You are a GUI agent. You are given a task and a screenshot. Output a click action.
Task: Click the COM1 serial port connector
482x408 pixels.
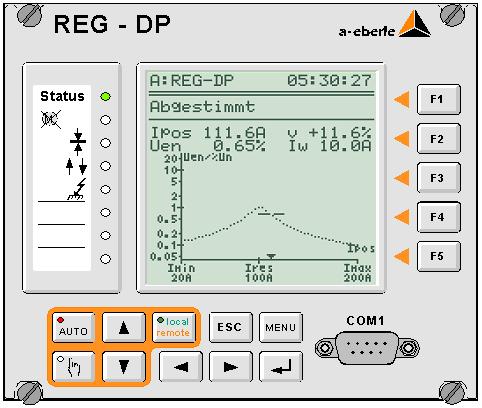(367, 348)
